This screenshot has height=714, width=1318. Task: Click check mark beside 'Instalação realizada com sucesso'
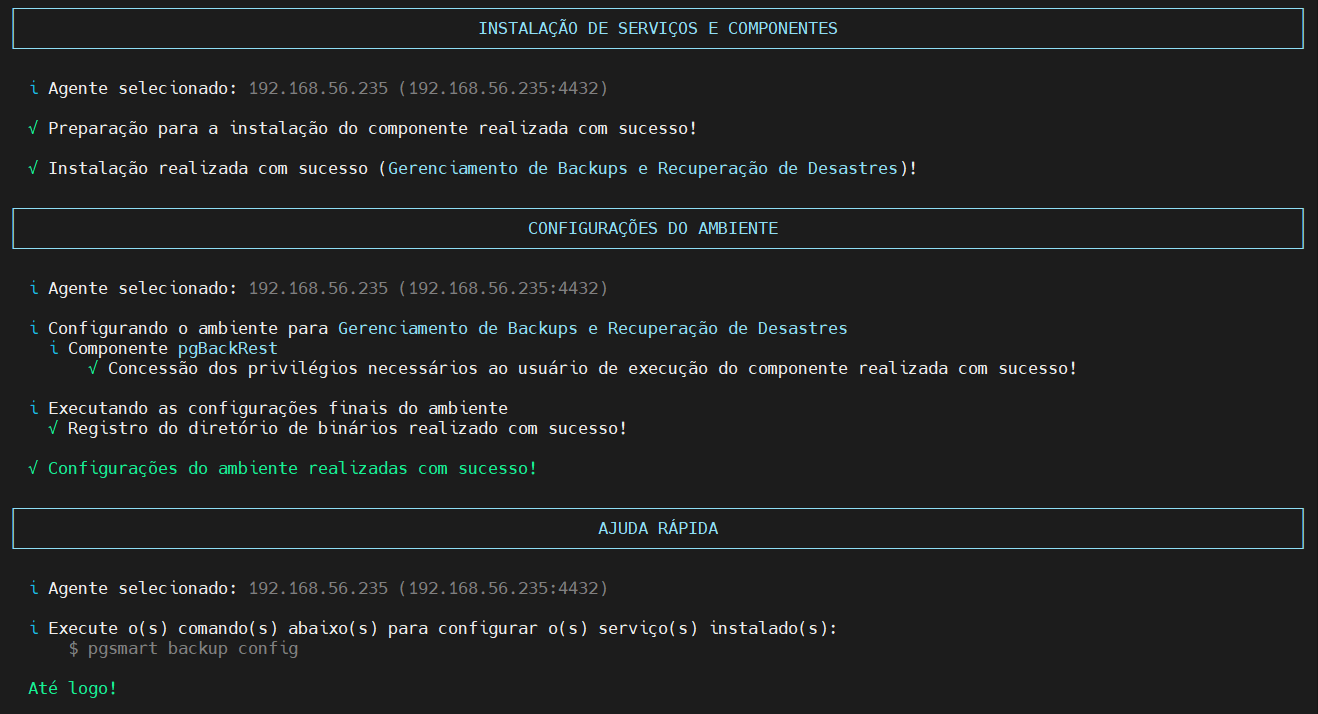[x=33, y=168]
